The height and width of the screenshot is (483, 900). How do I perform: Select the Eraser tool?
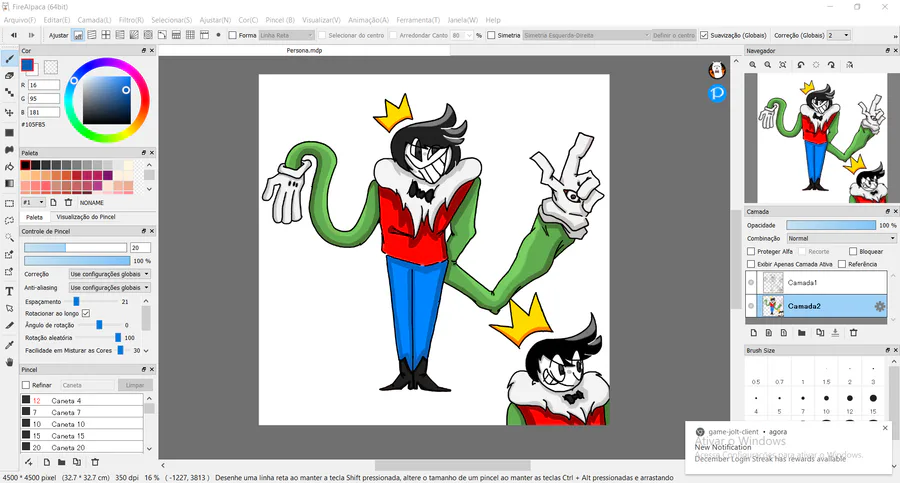pyautogui.click(x=9, y=76)
